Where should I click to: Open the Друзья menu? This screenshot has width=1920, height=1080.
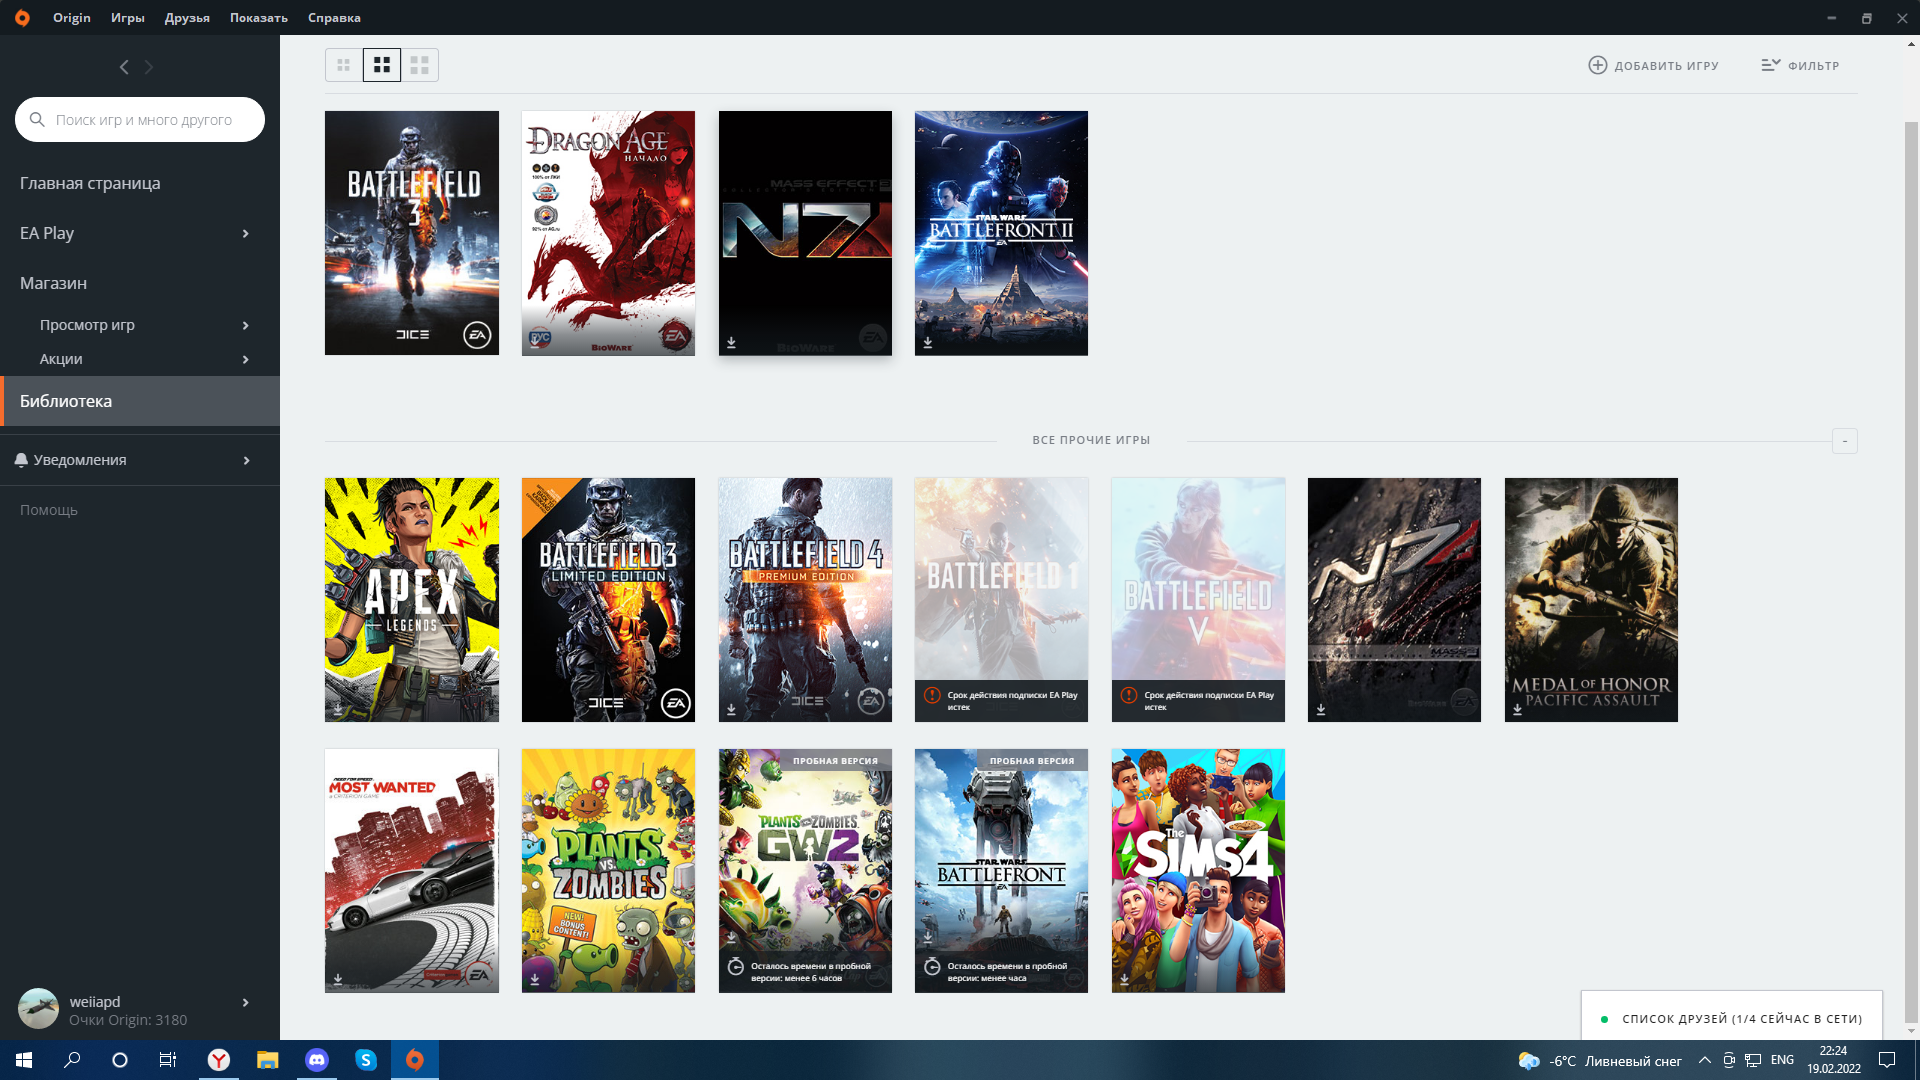tap(187, 17)
